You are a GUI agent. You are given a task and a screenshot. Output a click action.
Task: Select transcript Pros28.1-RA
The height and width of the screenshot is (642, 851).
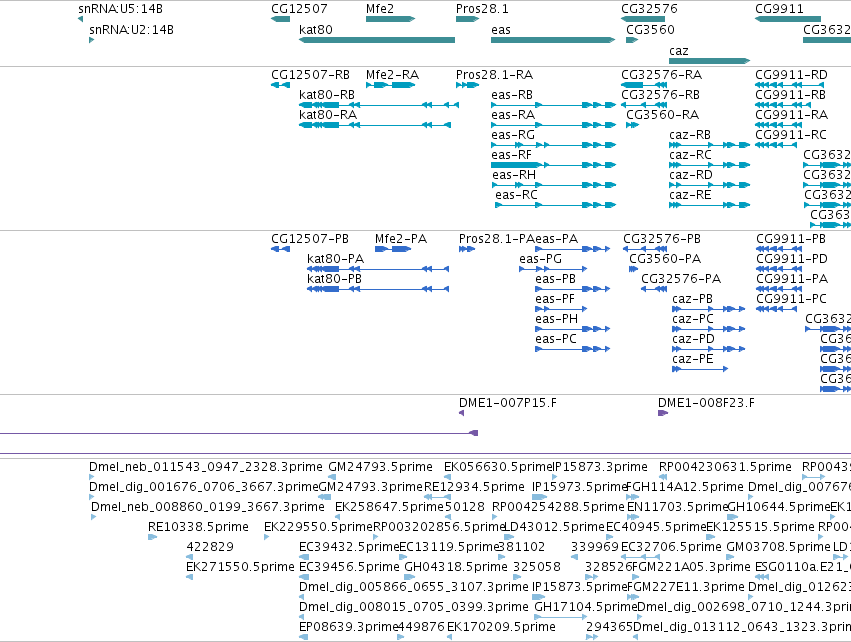point(494,75)
